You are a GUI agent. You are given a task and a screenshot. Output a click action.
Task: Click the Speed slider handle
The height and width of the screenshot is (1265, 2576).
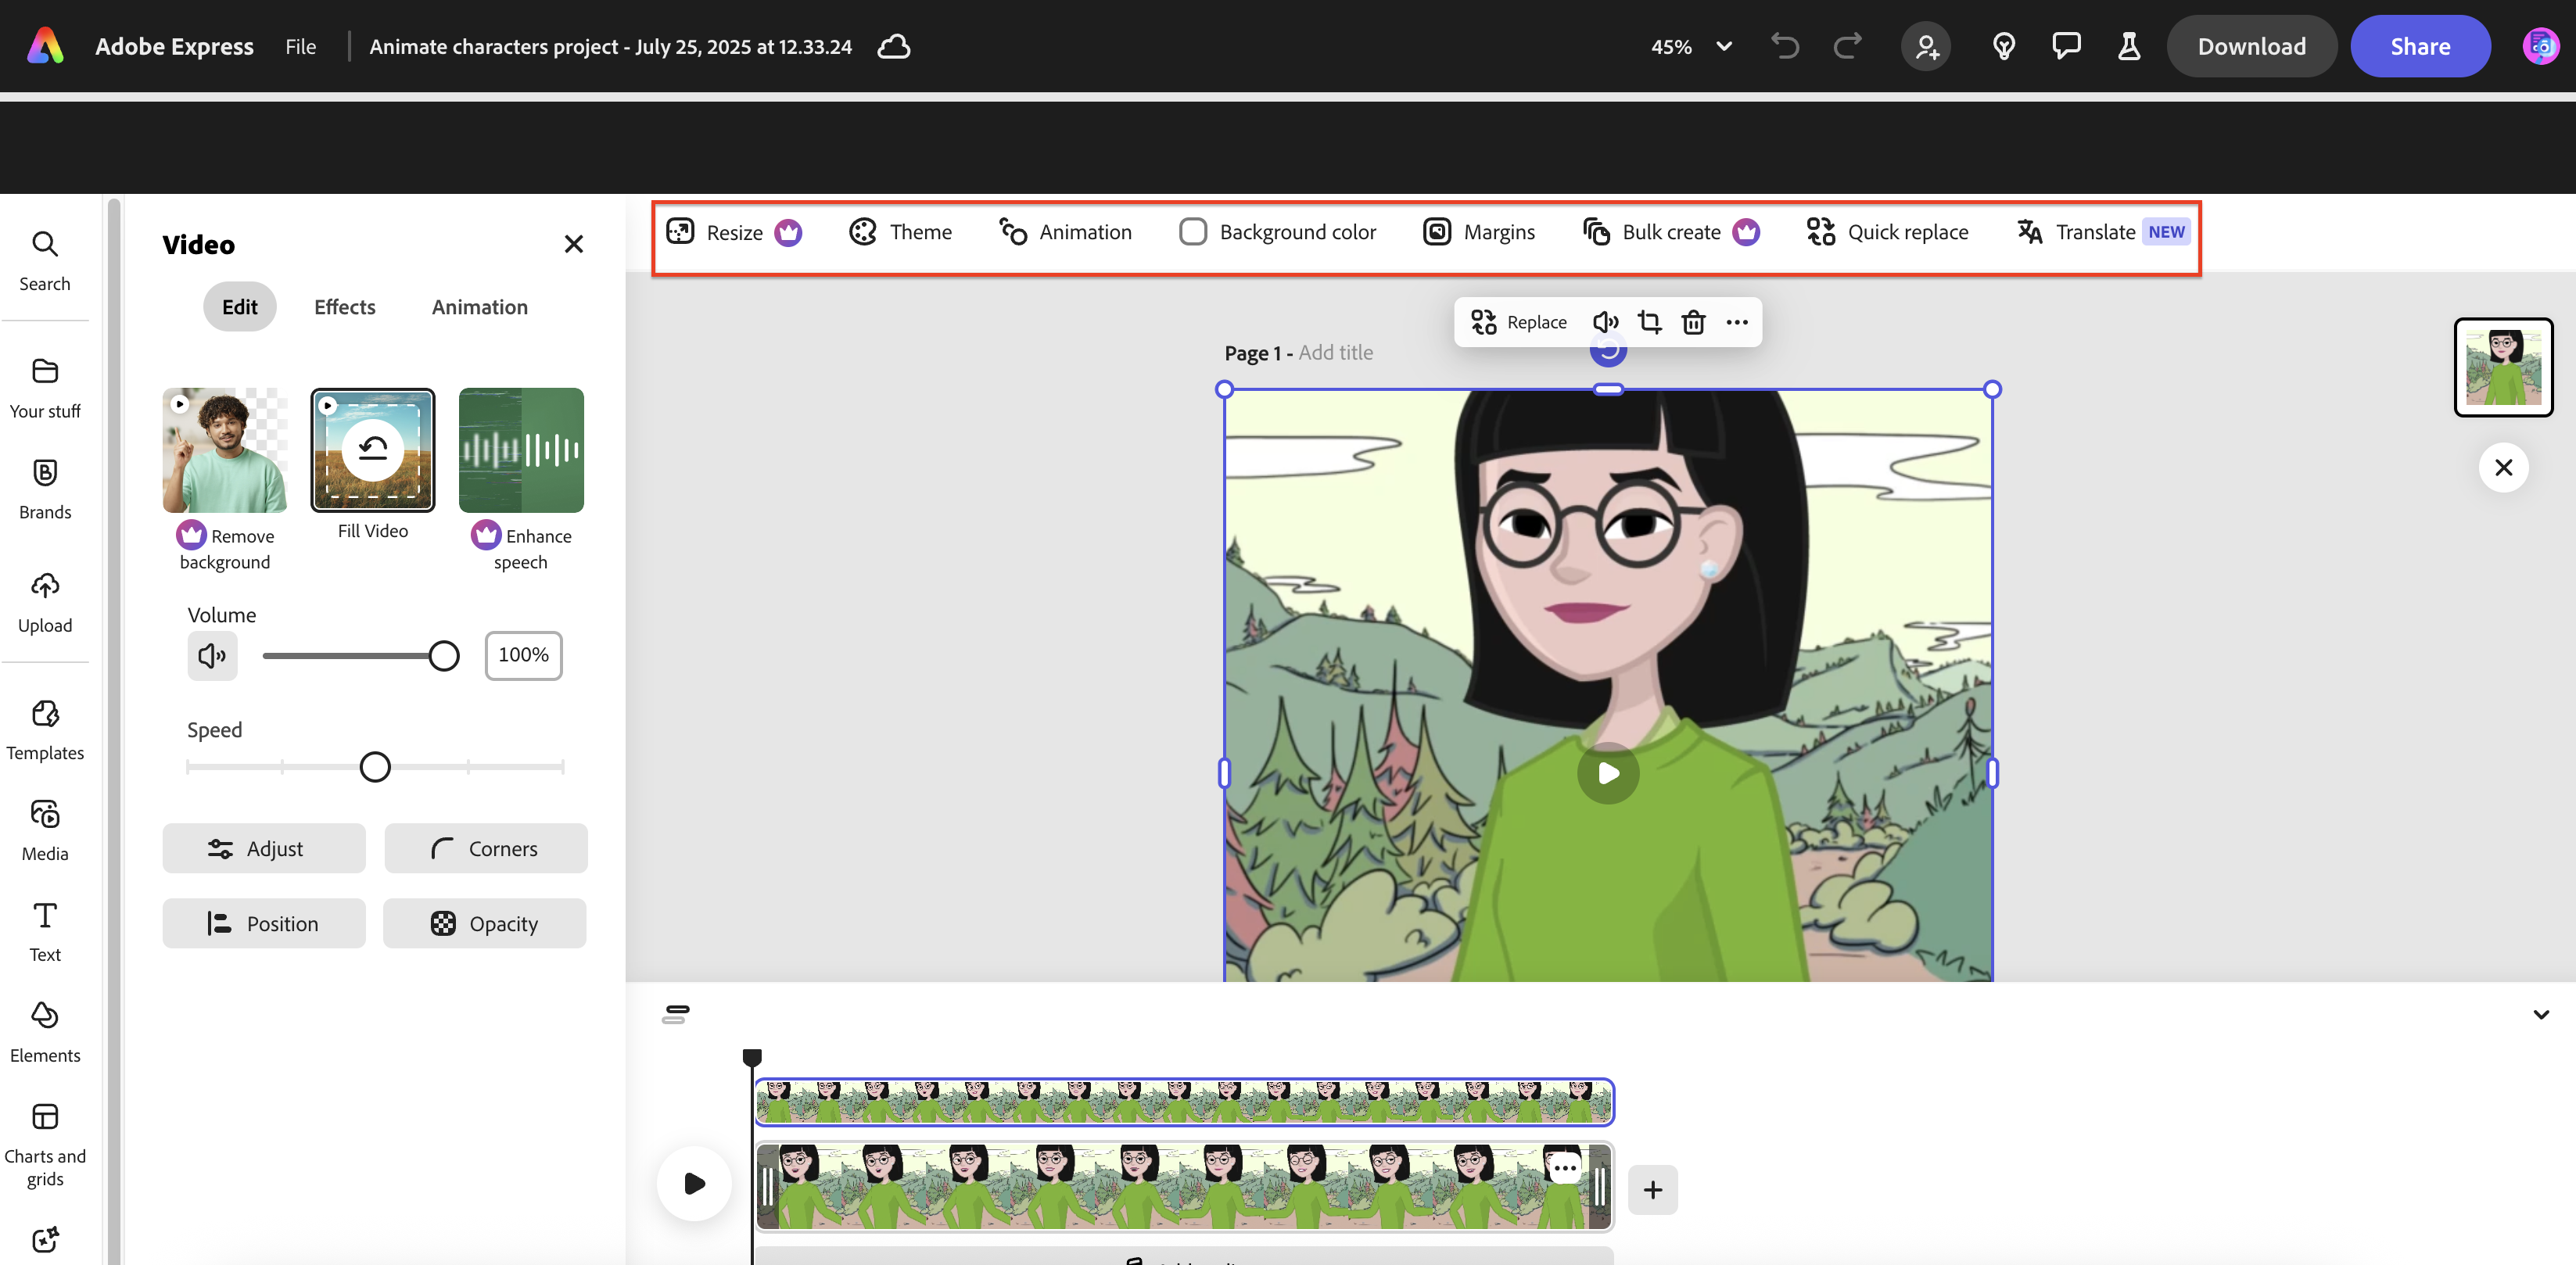point(375,767)
